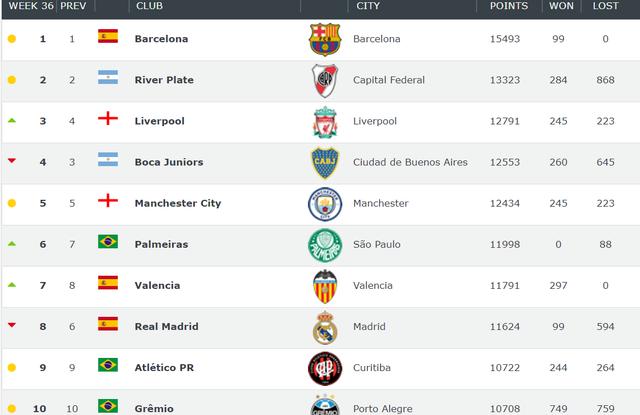Open the Manchester City club name link
Image resolution: width=640 pixels, height=415 pixels.
click(177, 203)
